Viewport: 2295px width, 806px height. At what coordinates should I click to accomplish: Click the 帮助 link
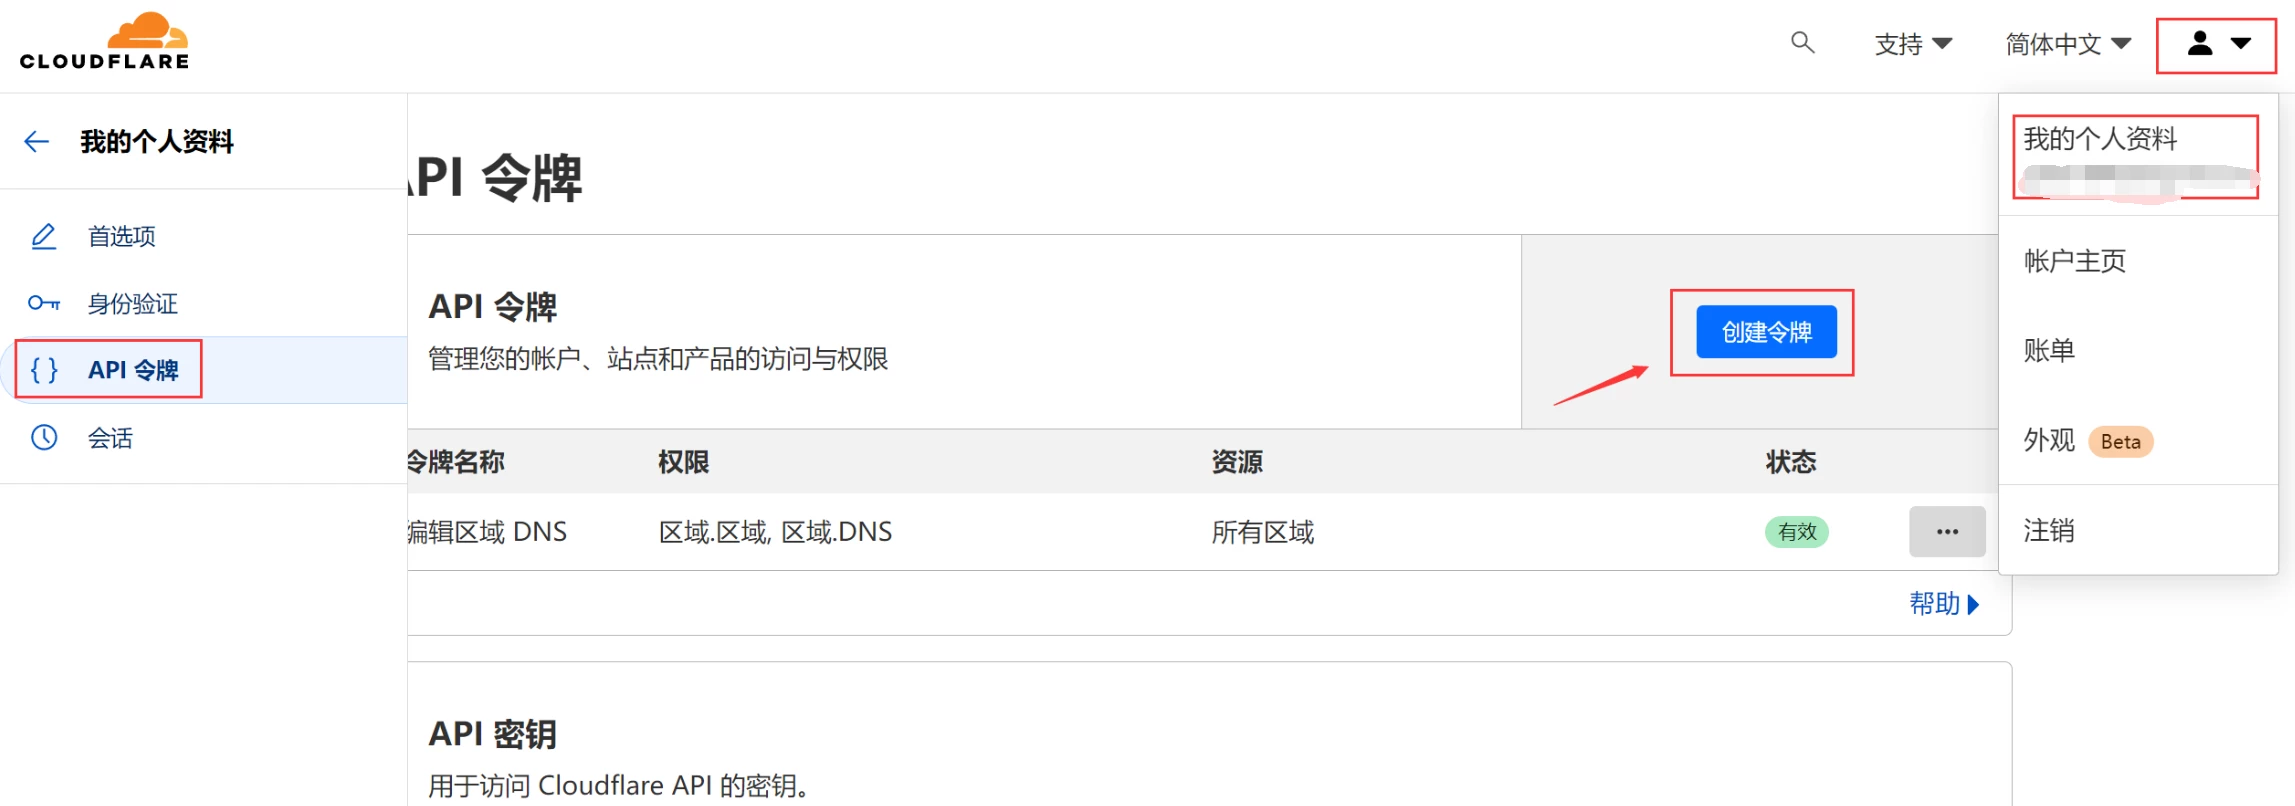(x=1944, y=603)
